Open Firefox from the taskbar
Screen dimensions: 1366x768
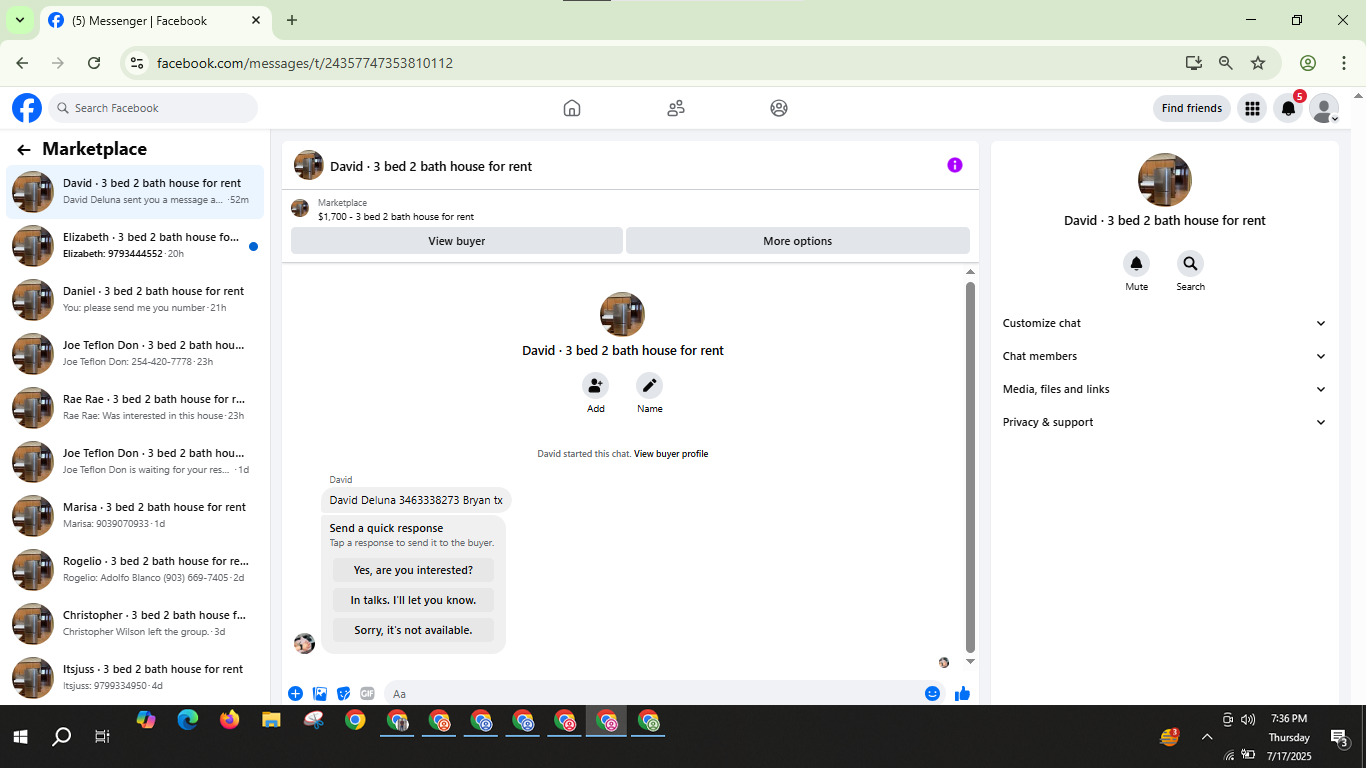(x=230, y=720)
